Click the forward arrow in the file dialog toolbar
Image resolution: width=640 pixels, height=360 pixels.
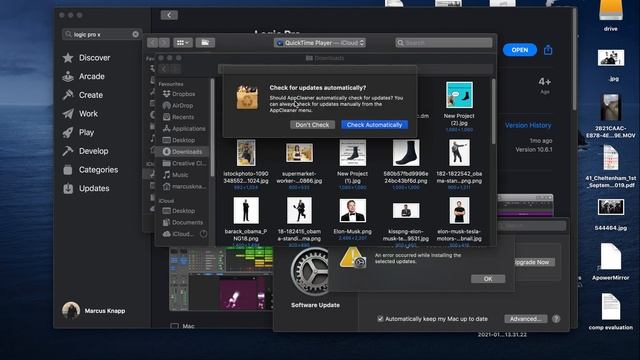[x=164, y=42]
